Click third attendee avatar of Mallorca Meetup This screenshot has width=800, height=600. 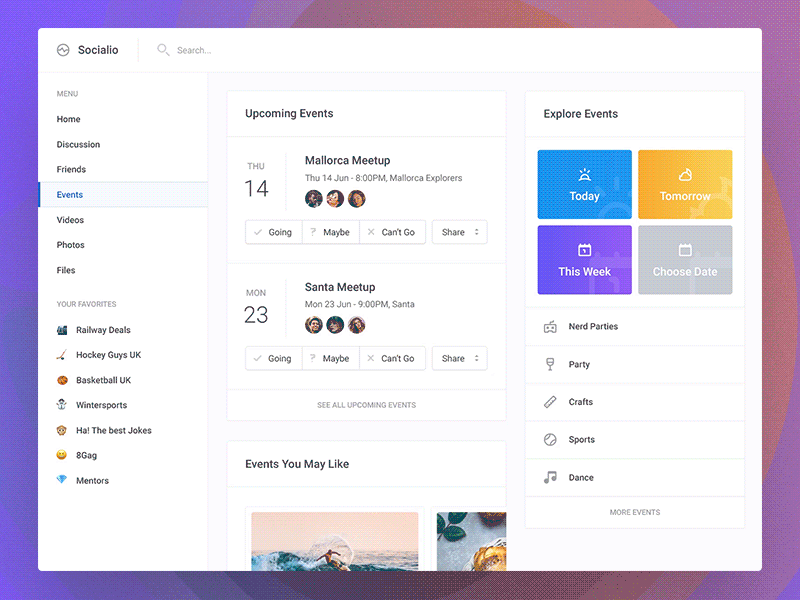click(357, 198)
